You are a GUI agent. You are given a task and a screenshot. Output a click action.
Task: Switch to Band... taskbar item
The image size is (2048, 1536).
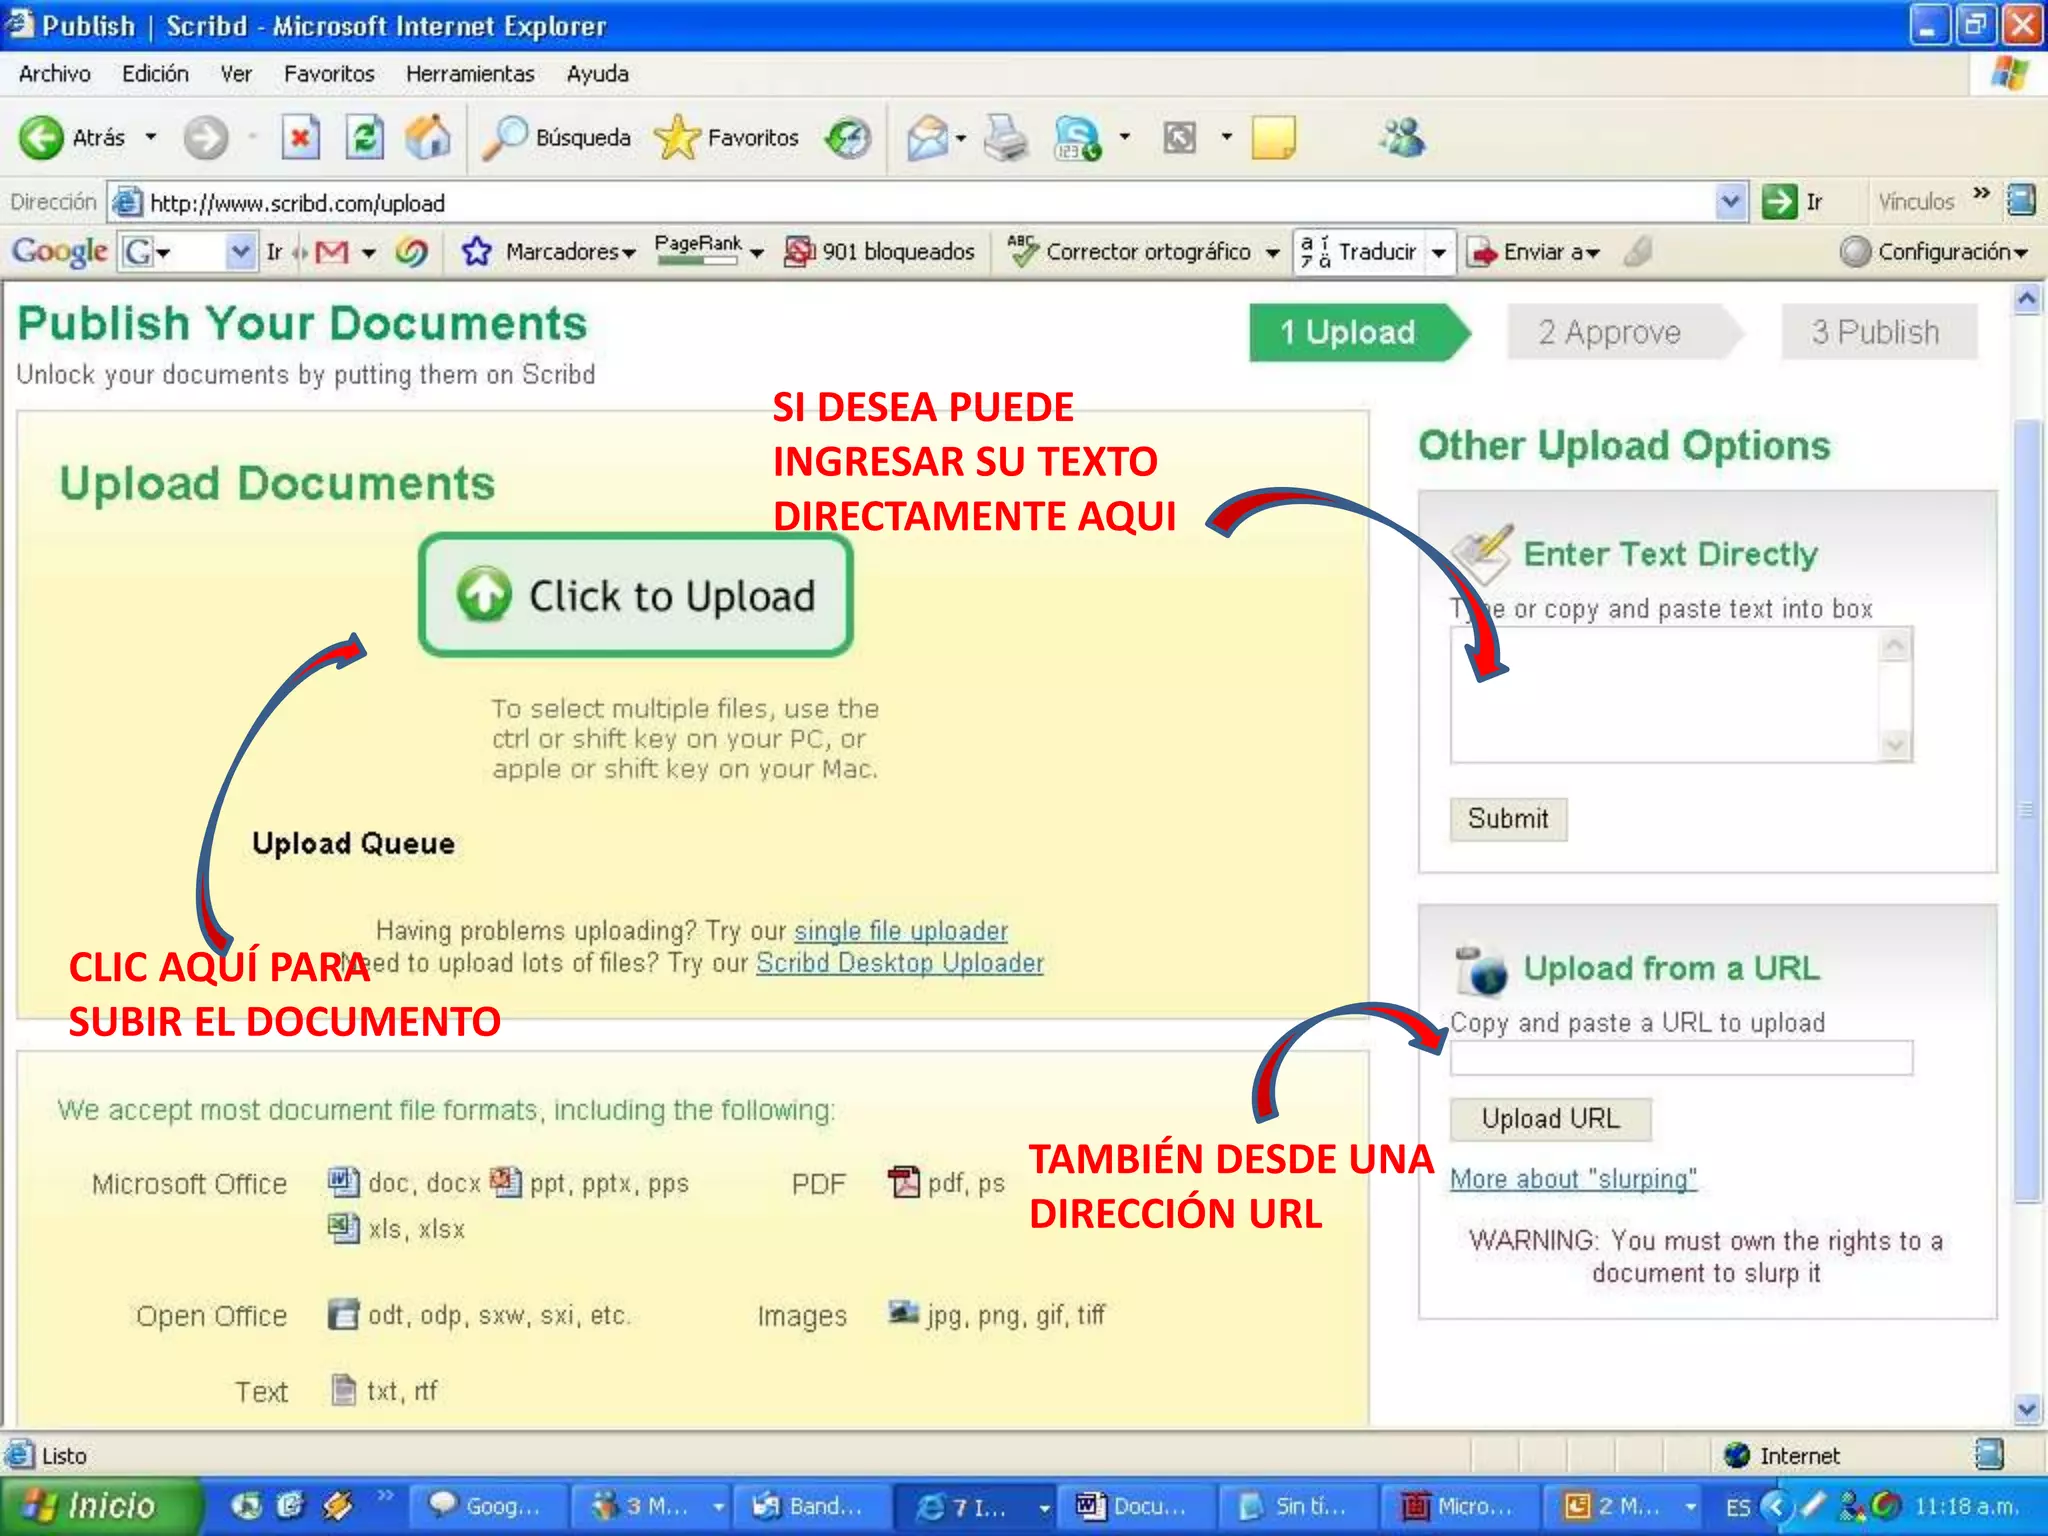(x=811, y=1506)
